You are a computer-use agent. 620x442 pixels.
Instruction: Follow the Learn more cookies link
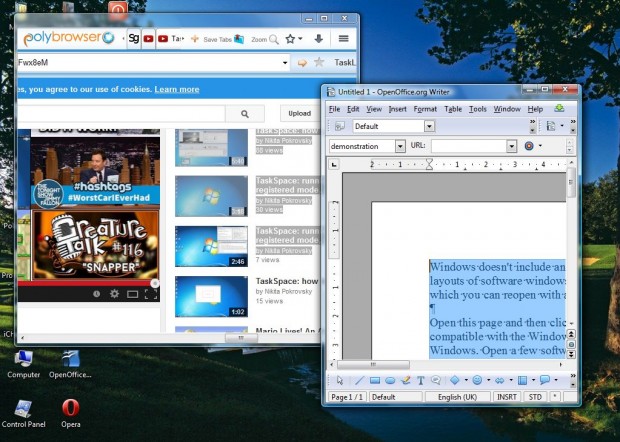177,89
